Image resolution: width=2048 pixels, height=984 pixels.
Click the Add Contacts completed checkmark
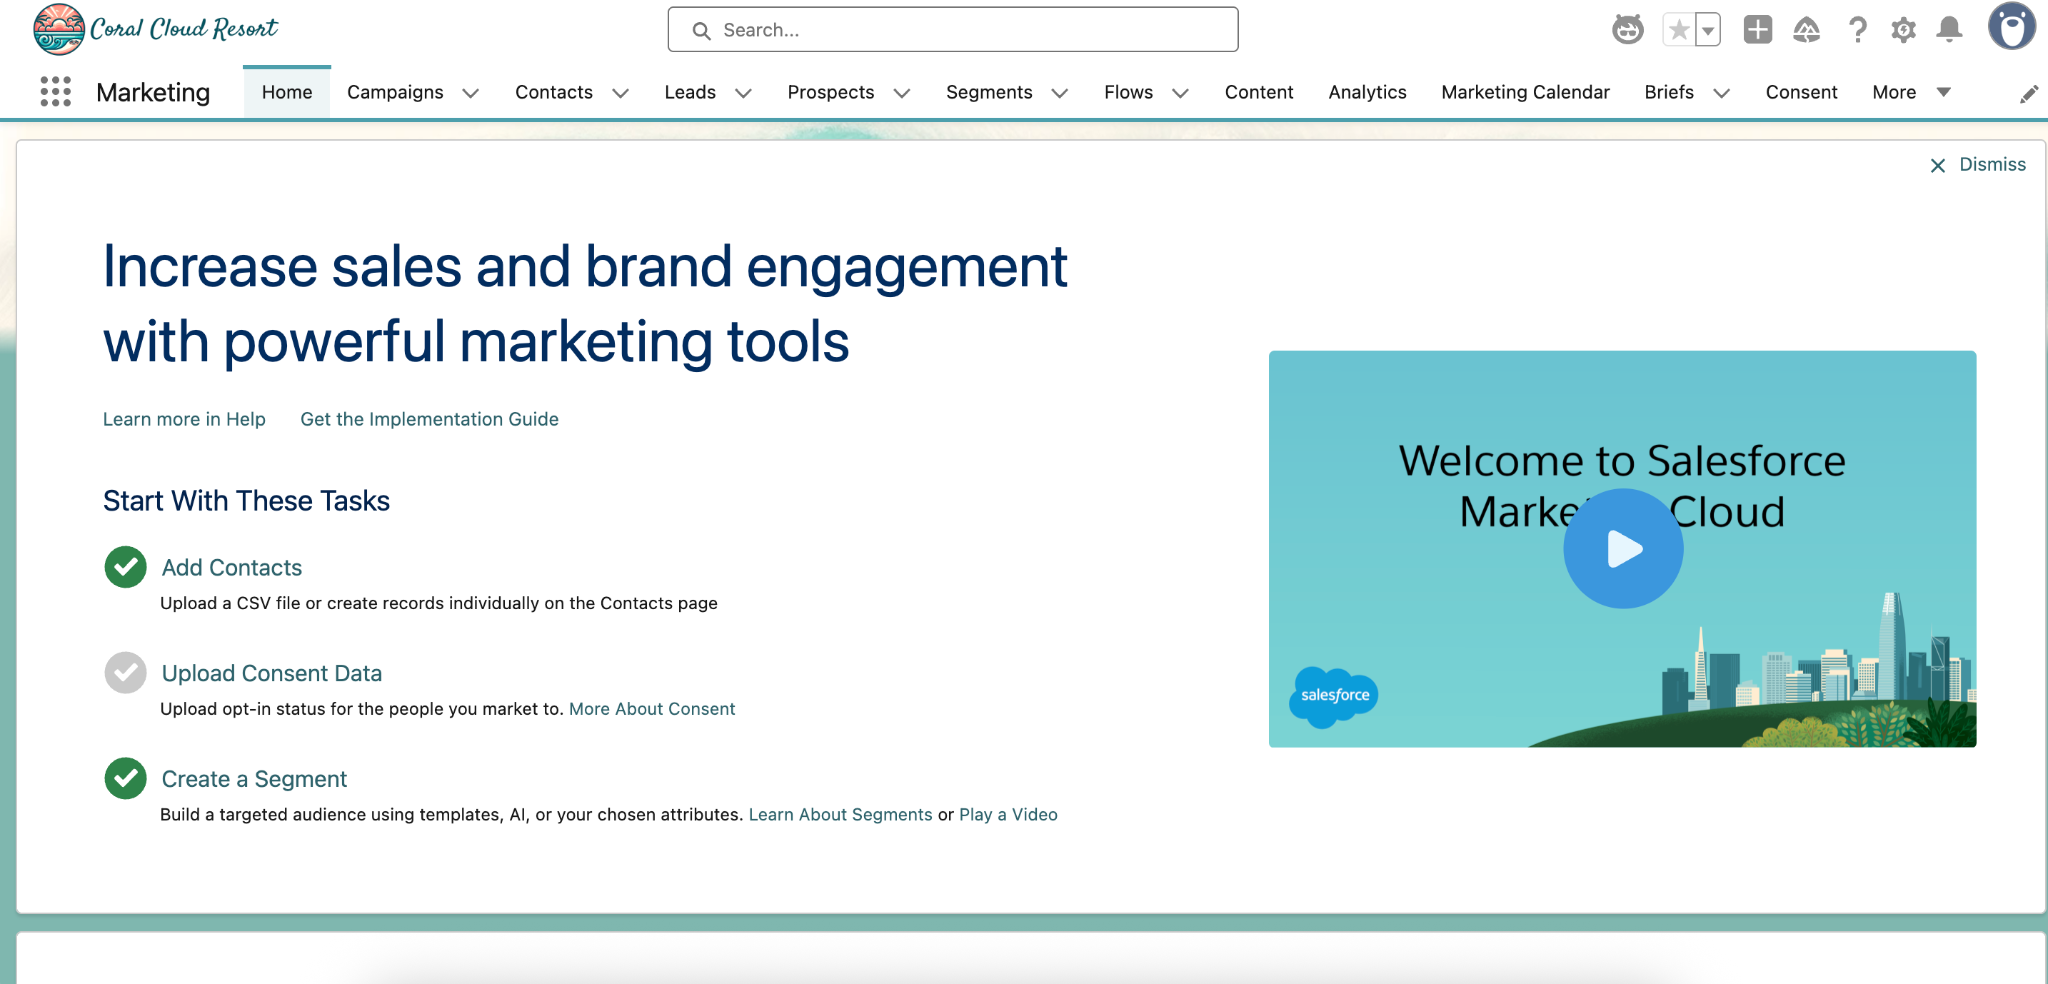125,567
